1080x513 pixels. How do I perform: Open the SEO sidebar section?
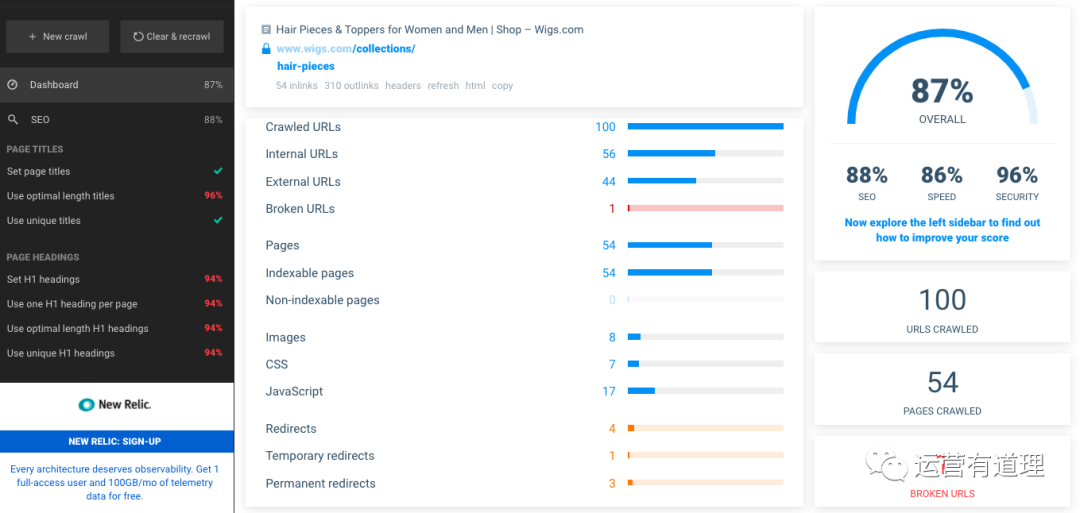(x=40, y=120)
